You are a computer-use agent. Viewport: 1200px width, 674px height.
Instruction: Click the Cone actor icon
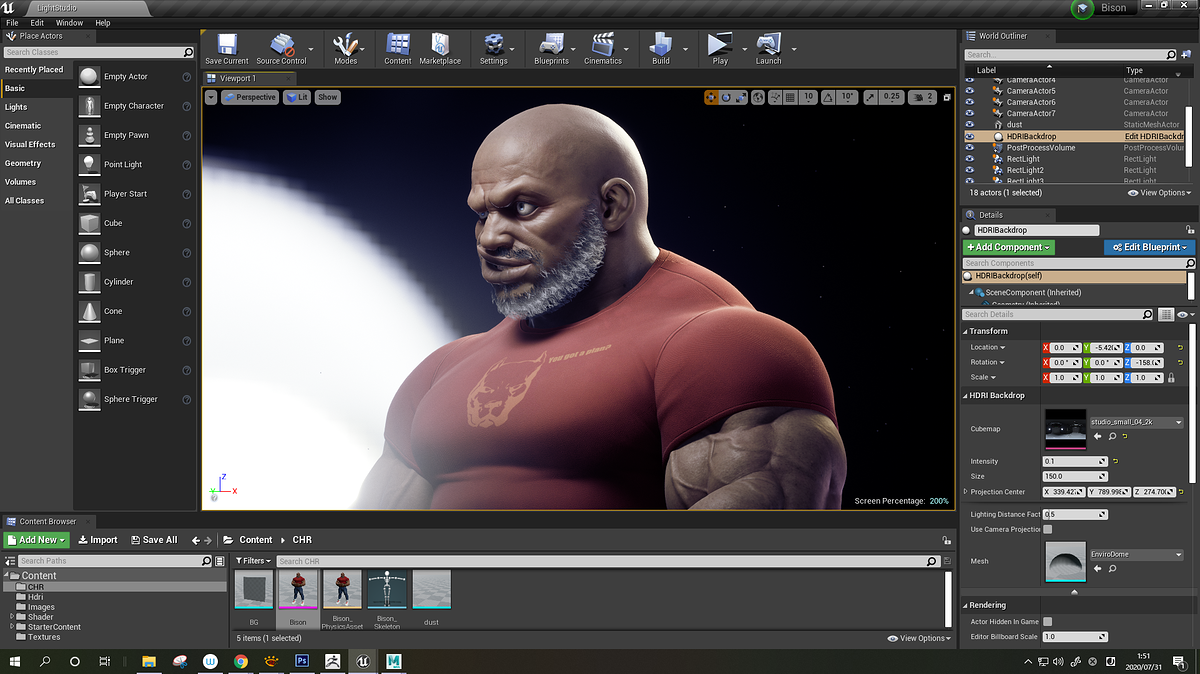pos(89,311)
